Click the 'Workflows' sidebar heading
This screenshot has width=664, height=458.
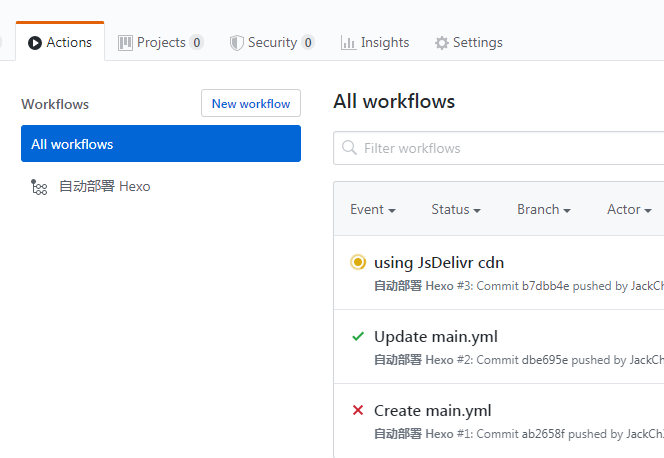click(55, 104)
